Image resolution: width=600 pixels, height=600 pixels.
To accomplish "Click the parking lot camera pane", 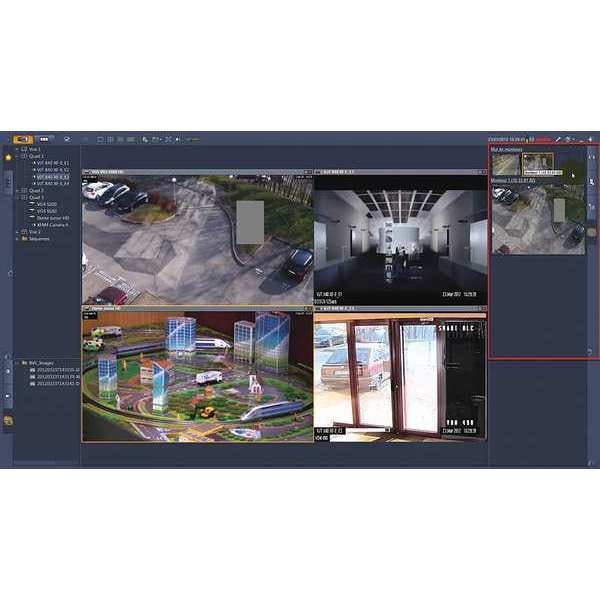I will [197, 239].
